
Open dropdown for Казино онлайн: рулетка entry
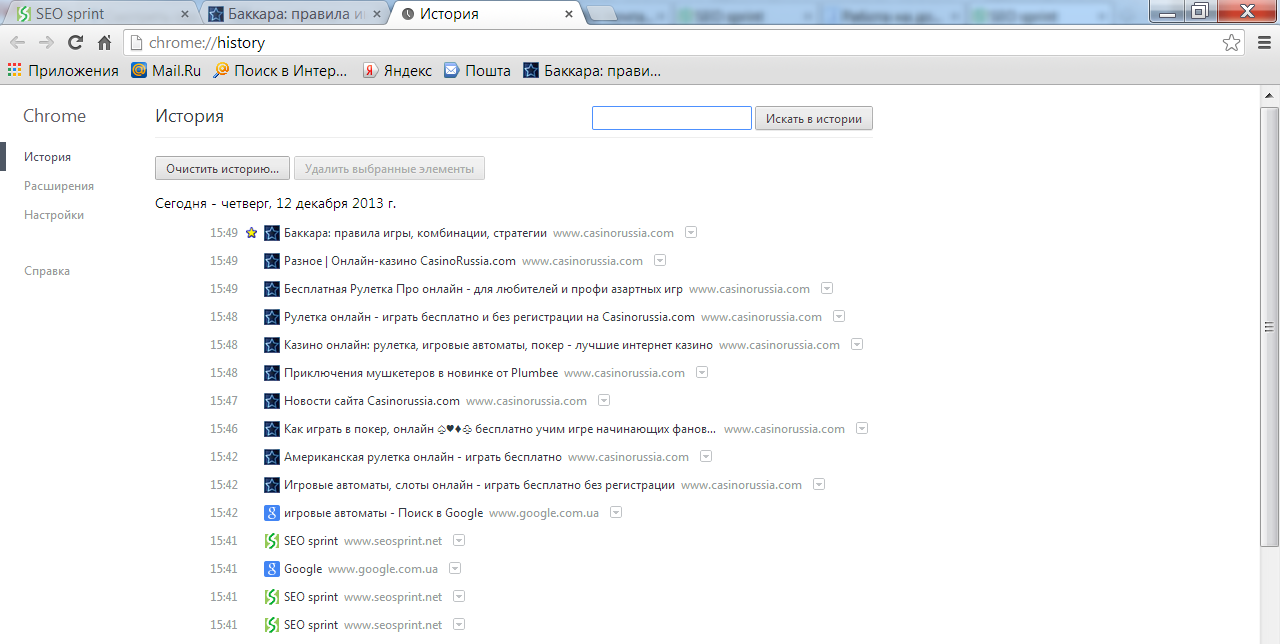pos(857,345)
